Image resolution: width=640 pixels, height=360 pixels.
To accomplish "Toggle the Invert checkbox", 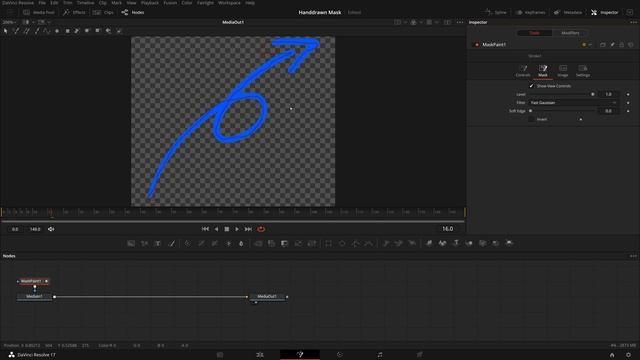I will tap(531, 119).
